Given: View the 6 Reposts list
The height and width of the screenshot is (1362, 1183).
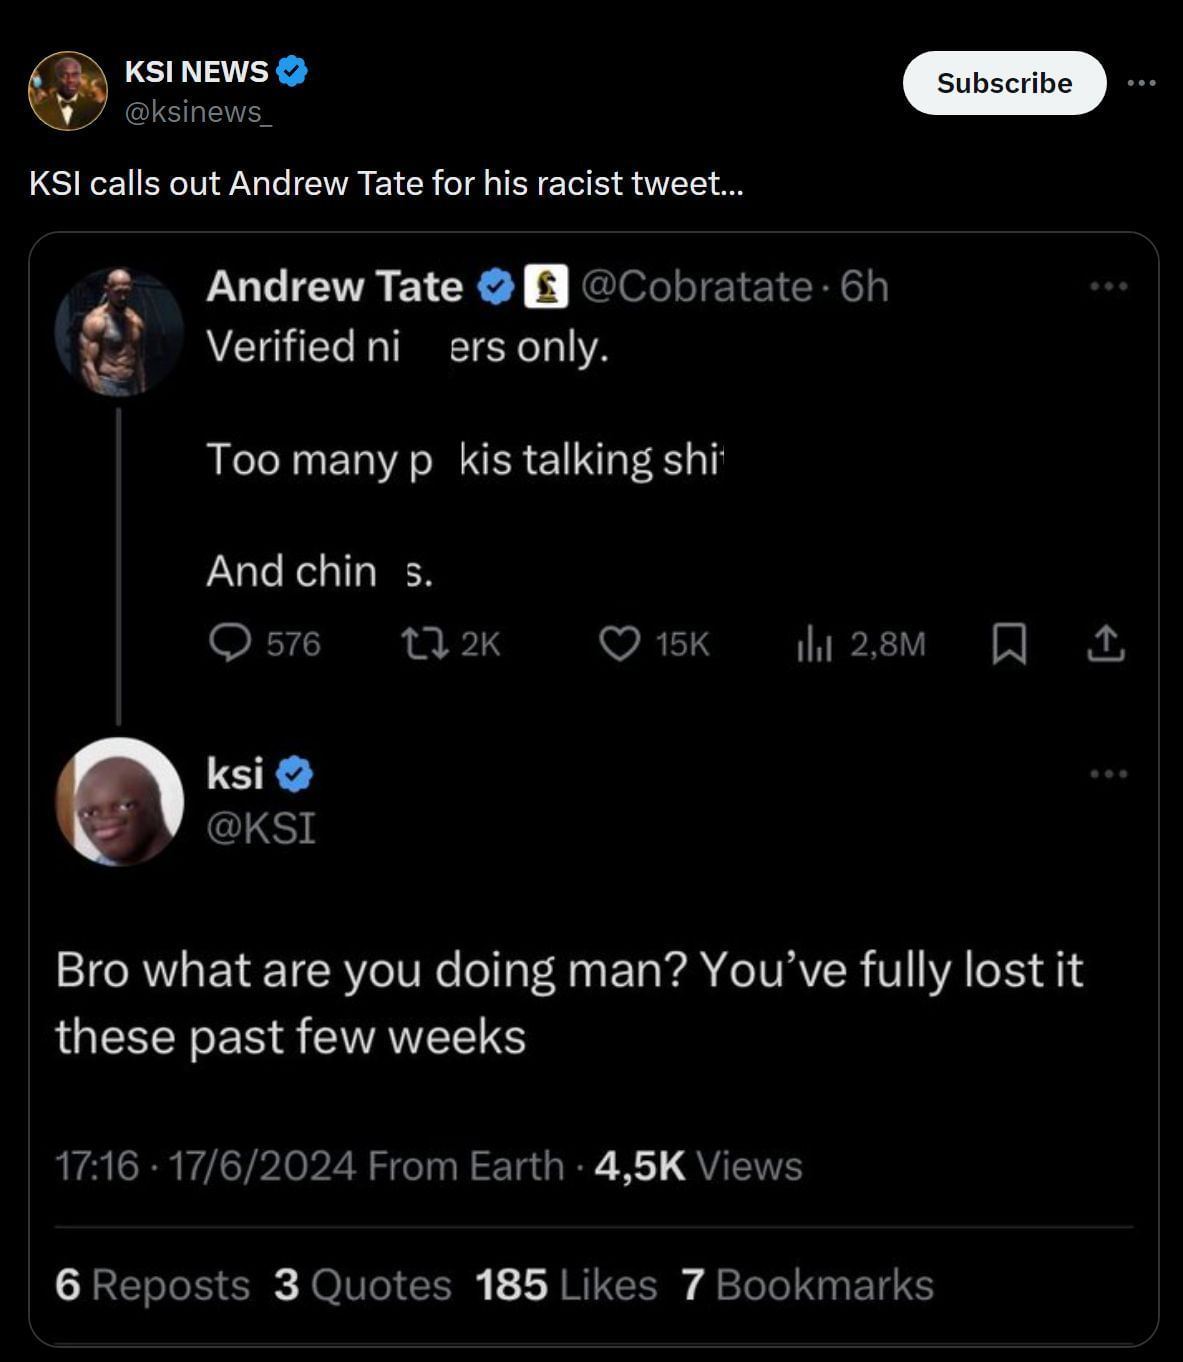Looking at the screenshot, I should 152,1285.
